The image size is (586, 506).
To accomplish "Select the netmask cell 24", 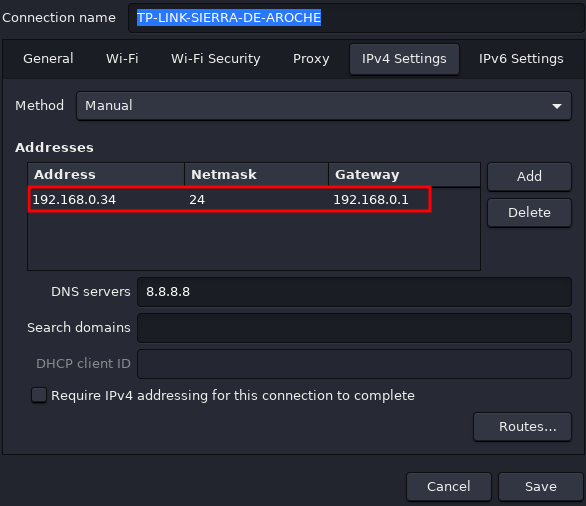I will 197,200.
